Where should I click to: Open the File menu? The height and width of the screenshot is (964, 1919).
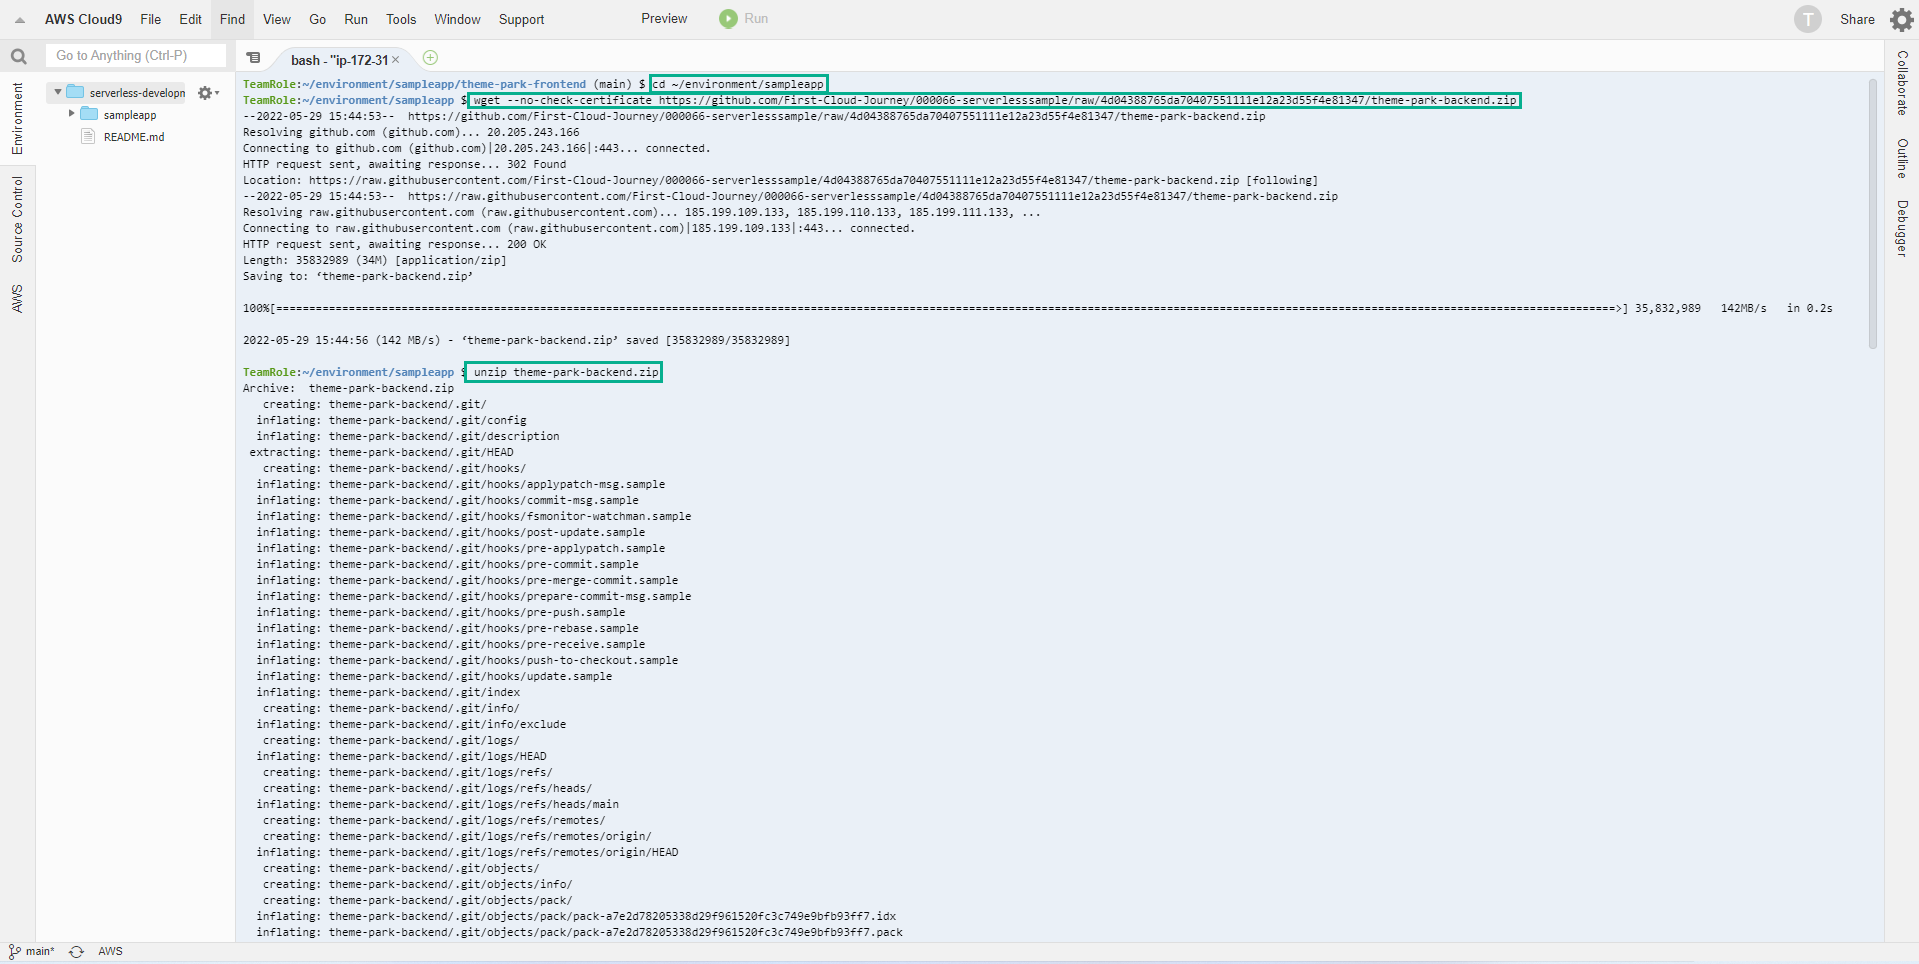(x=151, y=19)
